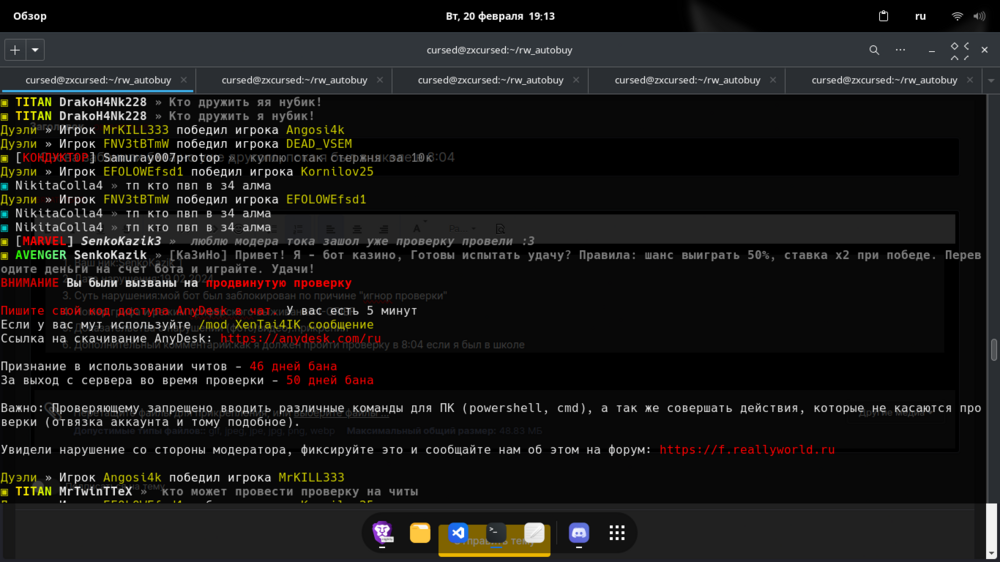The width and height of the screenshot is (1000, 562).
Task: Launch Brave browser from the dock
Action: point(382,532)
